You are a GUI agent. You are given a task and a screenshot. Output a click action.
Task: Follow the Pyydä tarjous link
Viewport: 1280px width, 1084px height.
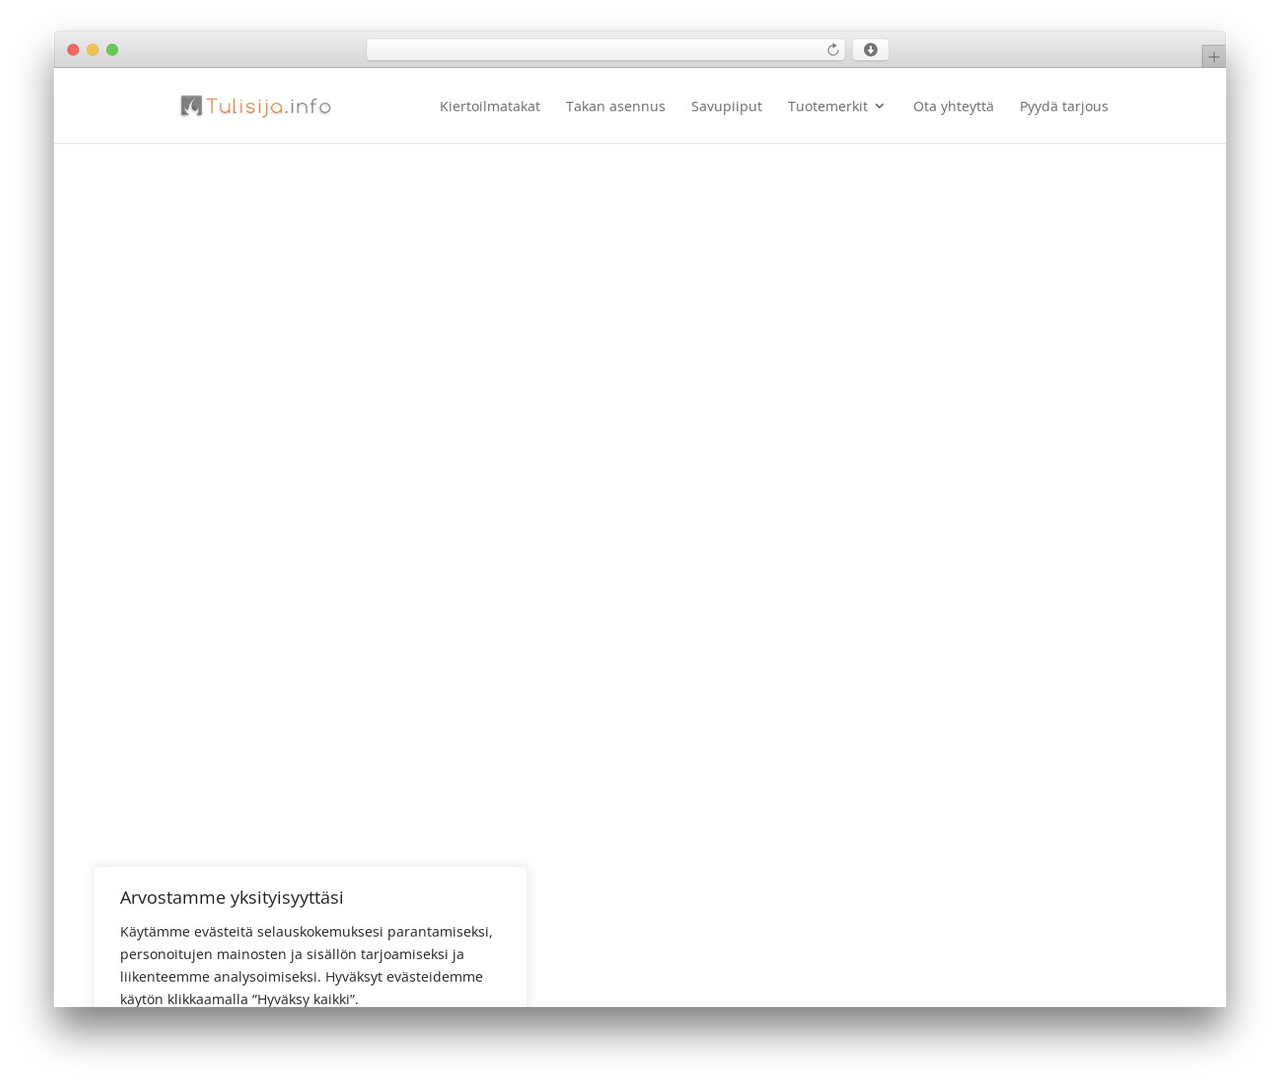(x=1064, y=106)
